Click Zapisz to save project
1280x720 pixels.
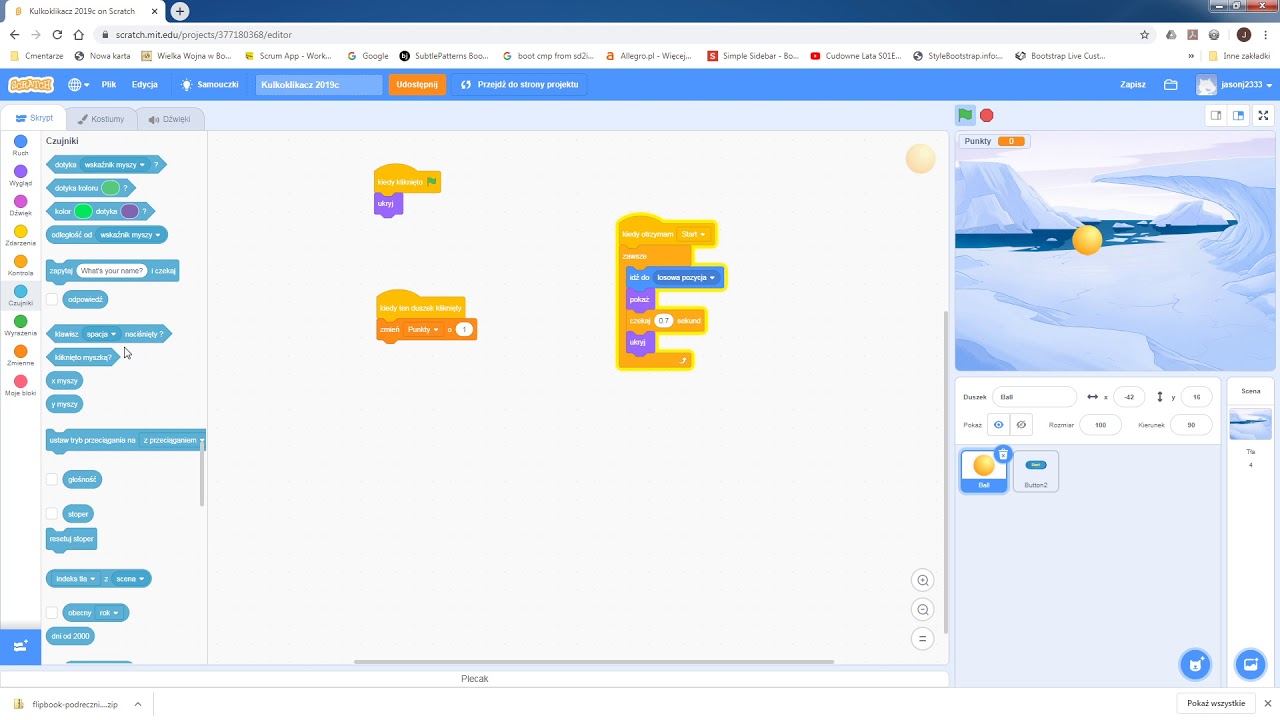click(x=1133, y=85)
